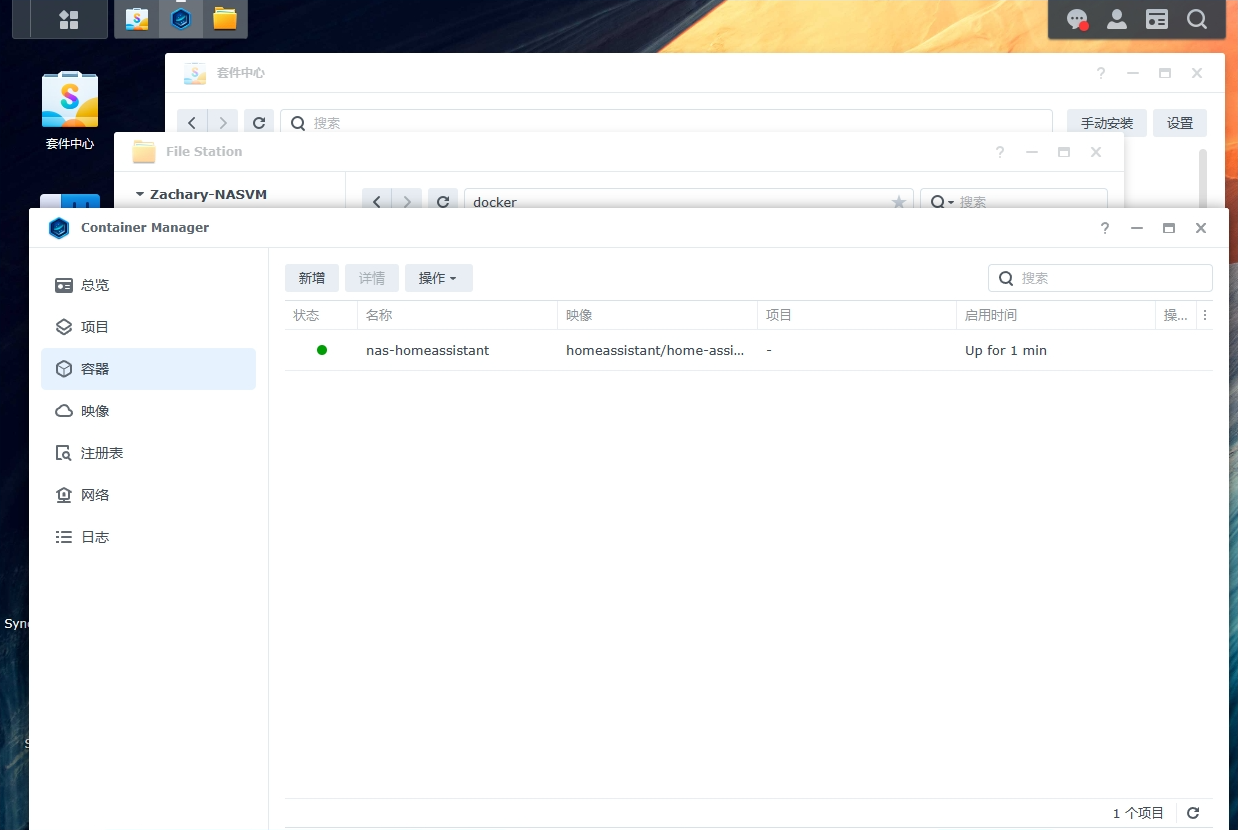
Task: Go forward in the File Station window
Action: 406,201
